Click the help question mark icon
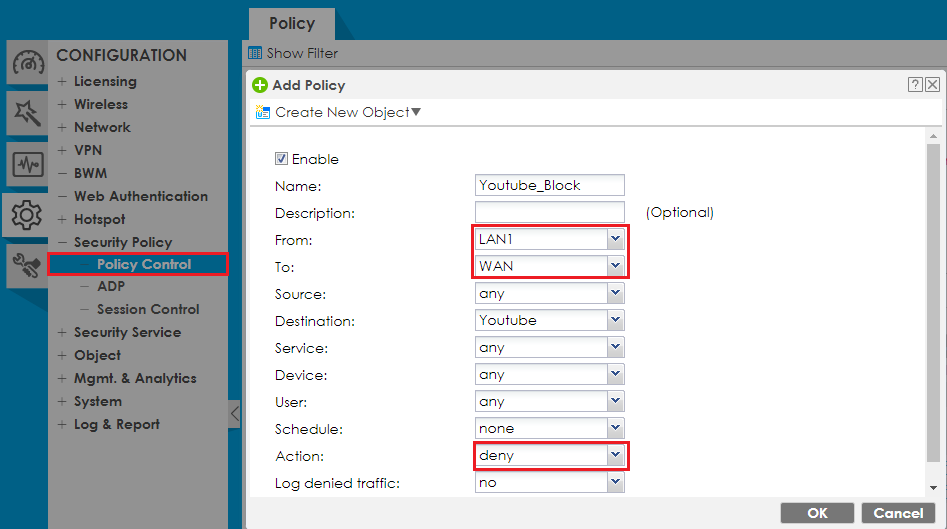The height and width of the screenshot is (529, 947). tap(915, 85)
